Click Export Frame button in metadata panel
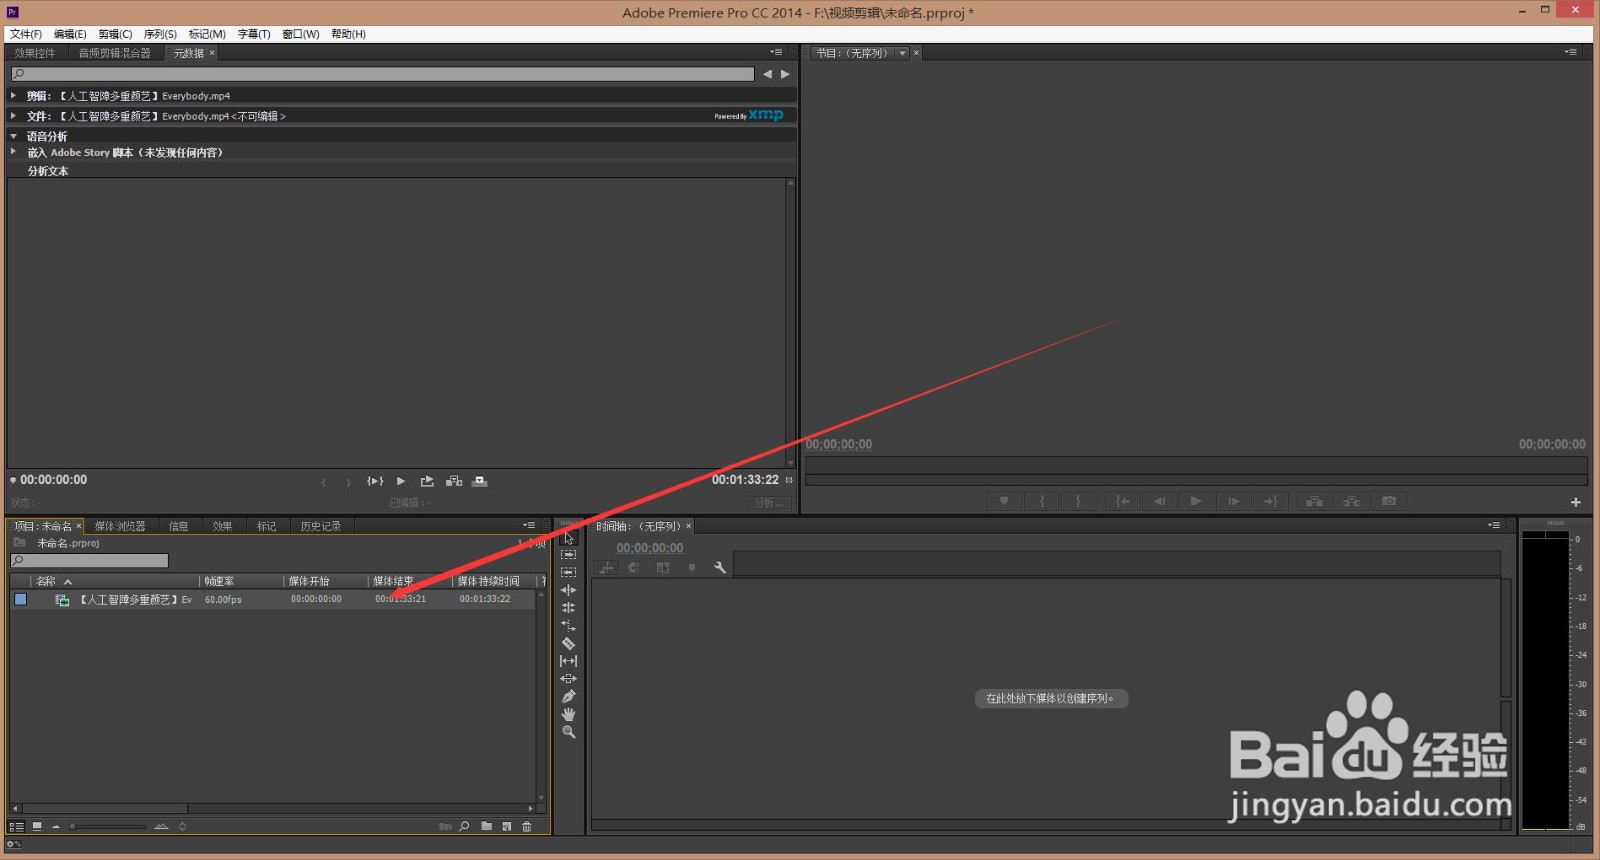This screenshot has width=1600, height=860. coord(427,481)
